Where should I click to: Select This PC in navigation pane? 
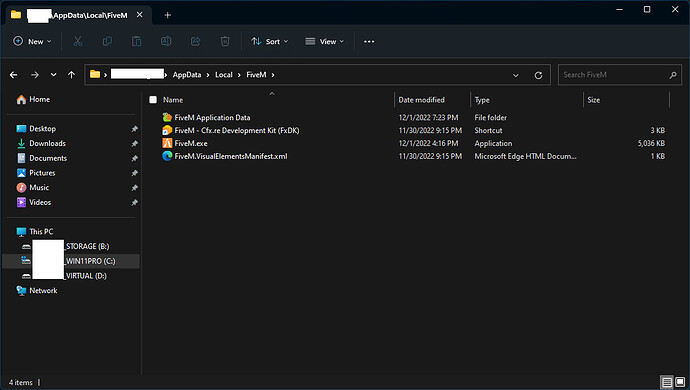coord(41,232)
